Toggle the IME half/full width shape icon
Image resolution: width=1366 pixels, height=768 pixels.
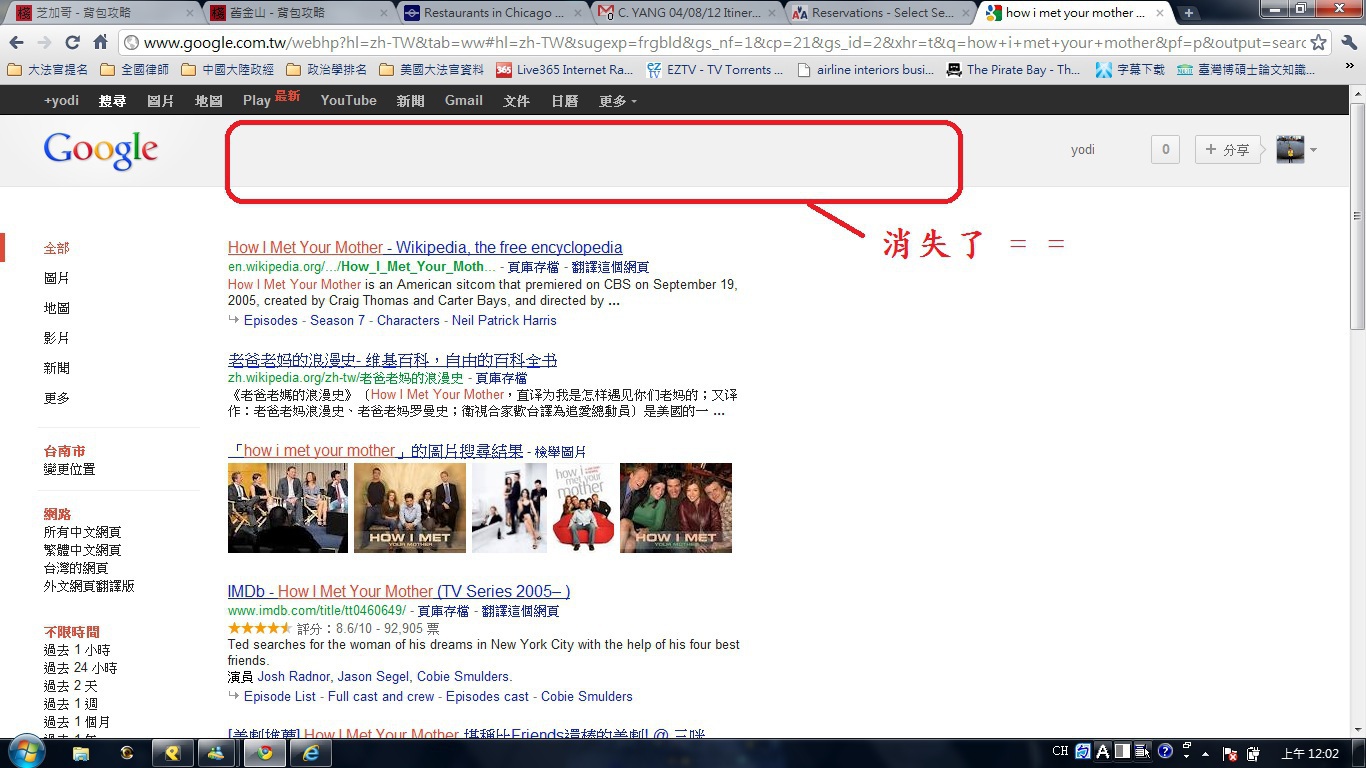tap(1123, 751)
